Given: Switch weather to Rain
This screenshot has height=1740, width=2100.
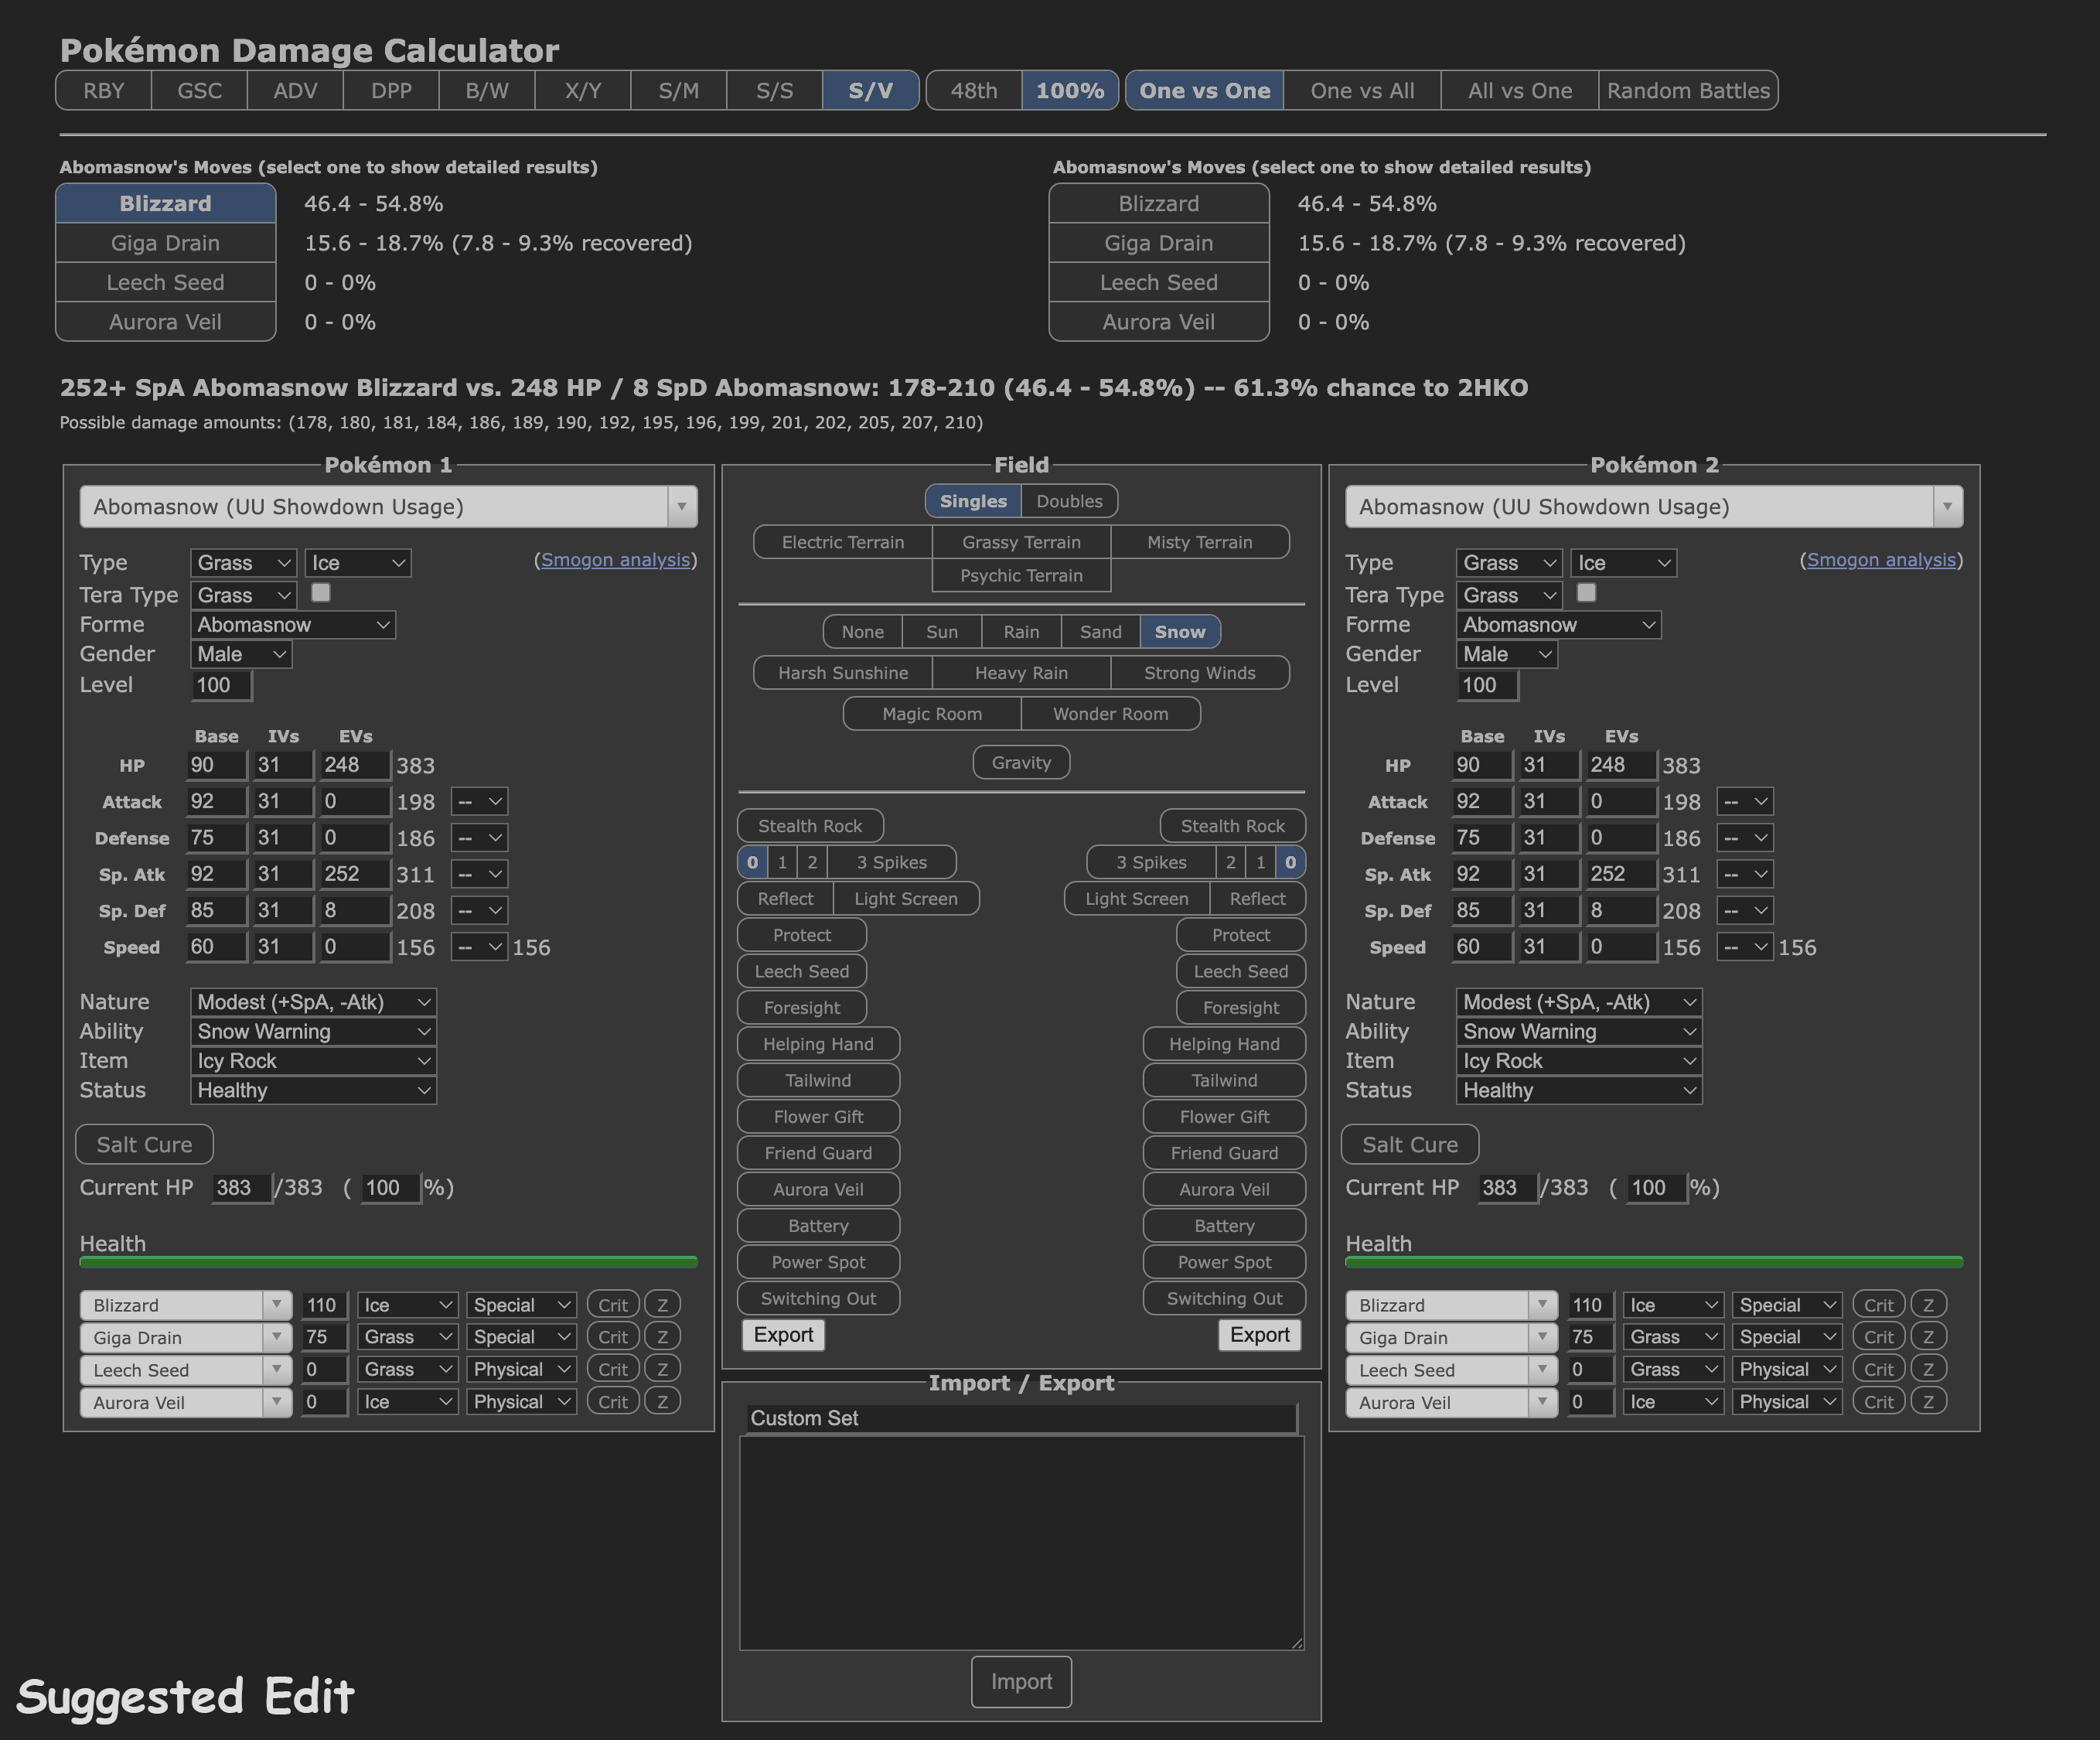Looking at the screenshot, I should [x=1021, y=631].
